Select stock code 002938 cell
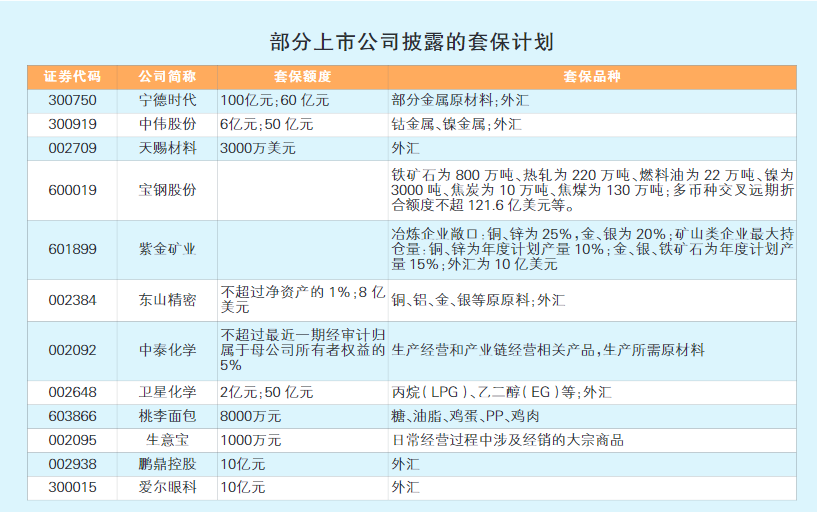This screenshot has height=512, width=817. [72, 464]
